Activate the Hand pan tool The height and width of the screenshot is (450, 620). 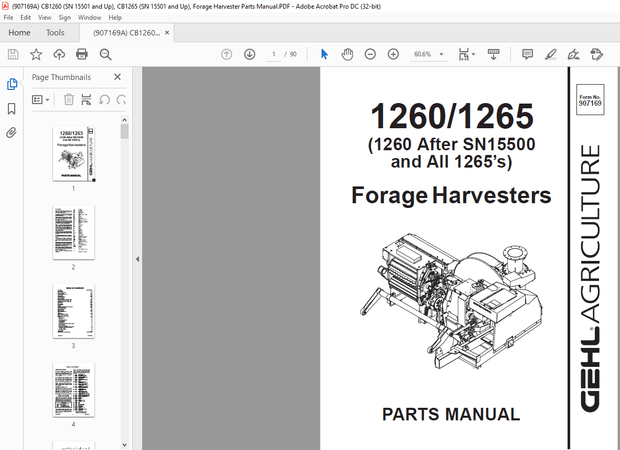tap(347, 54)
